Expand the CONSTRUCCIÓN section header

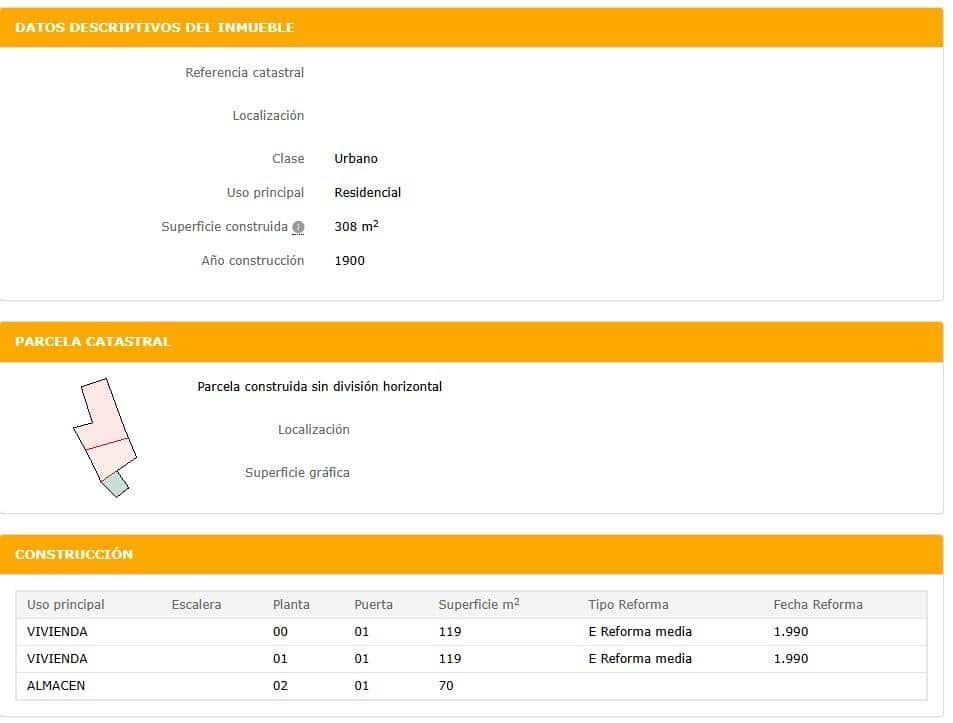click(x=73, y=554)
